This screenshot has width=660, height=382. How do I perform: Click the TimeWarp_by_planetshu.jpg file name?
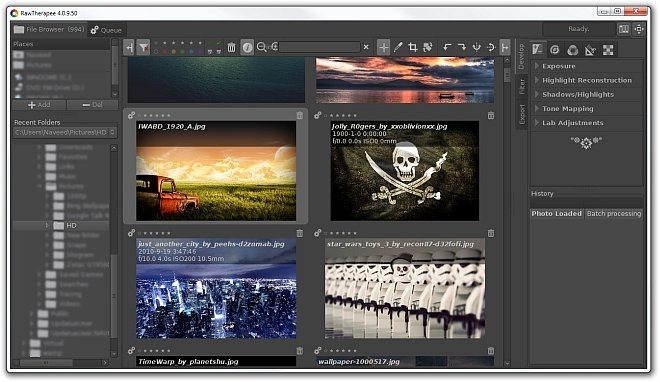188,362
